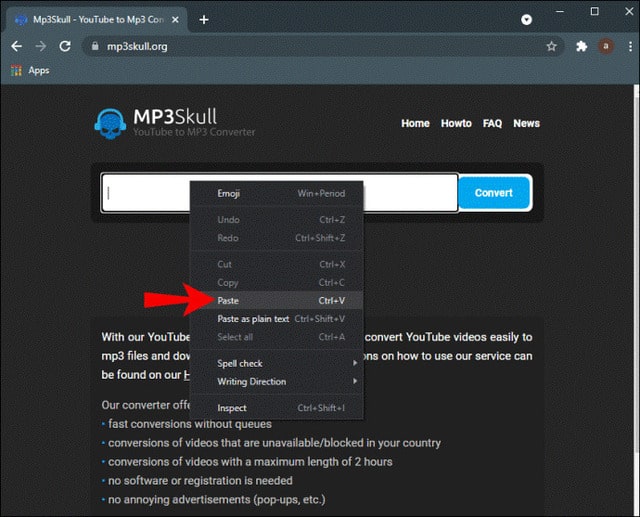Choose Inspect from the context menu
The height and width of the screenshot is (517, 640).
pyautogui.click(x=277, y=408)
